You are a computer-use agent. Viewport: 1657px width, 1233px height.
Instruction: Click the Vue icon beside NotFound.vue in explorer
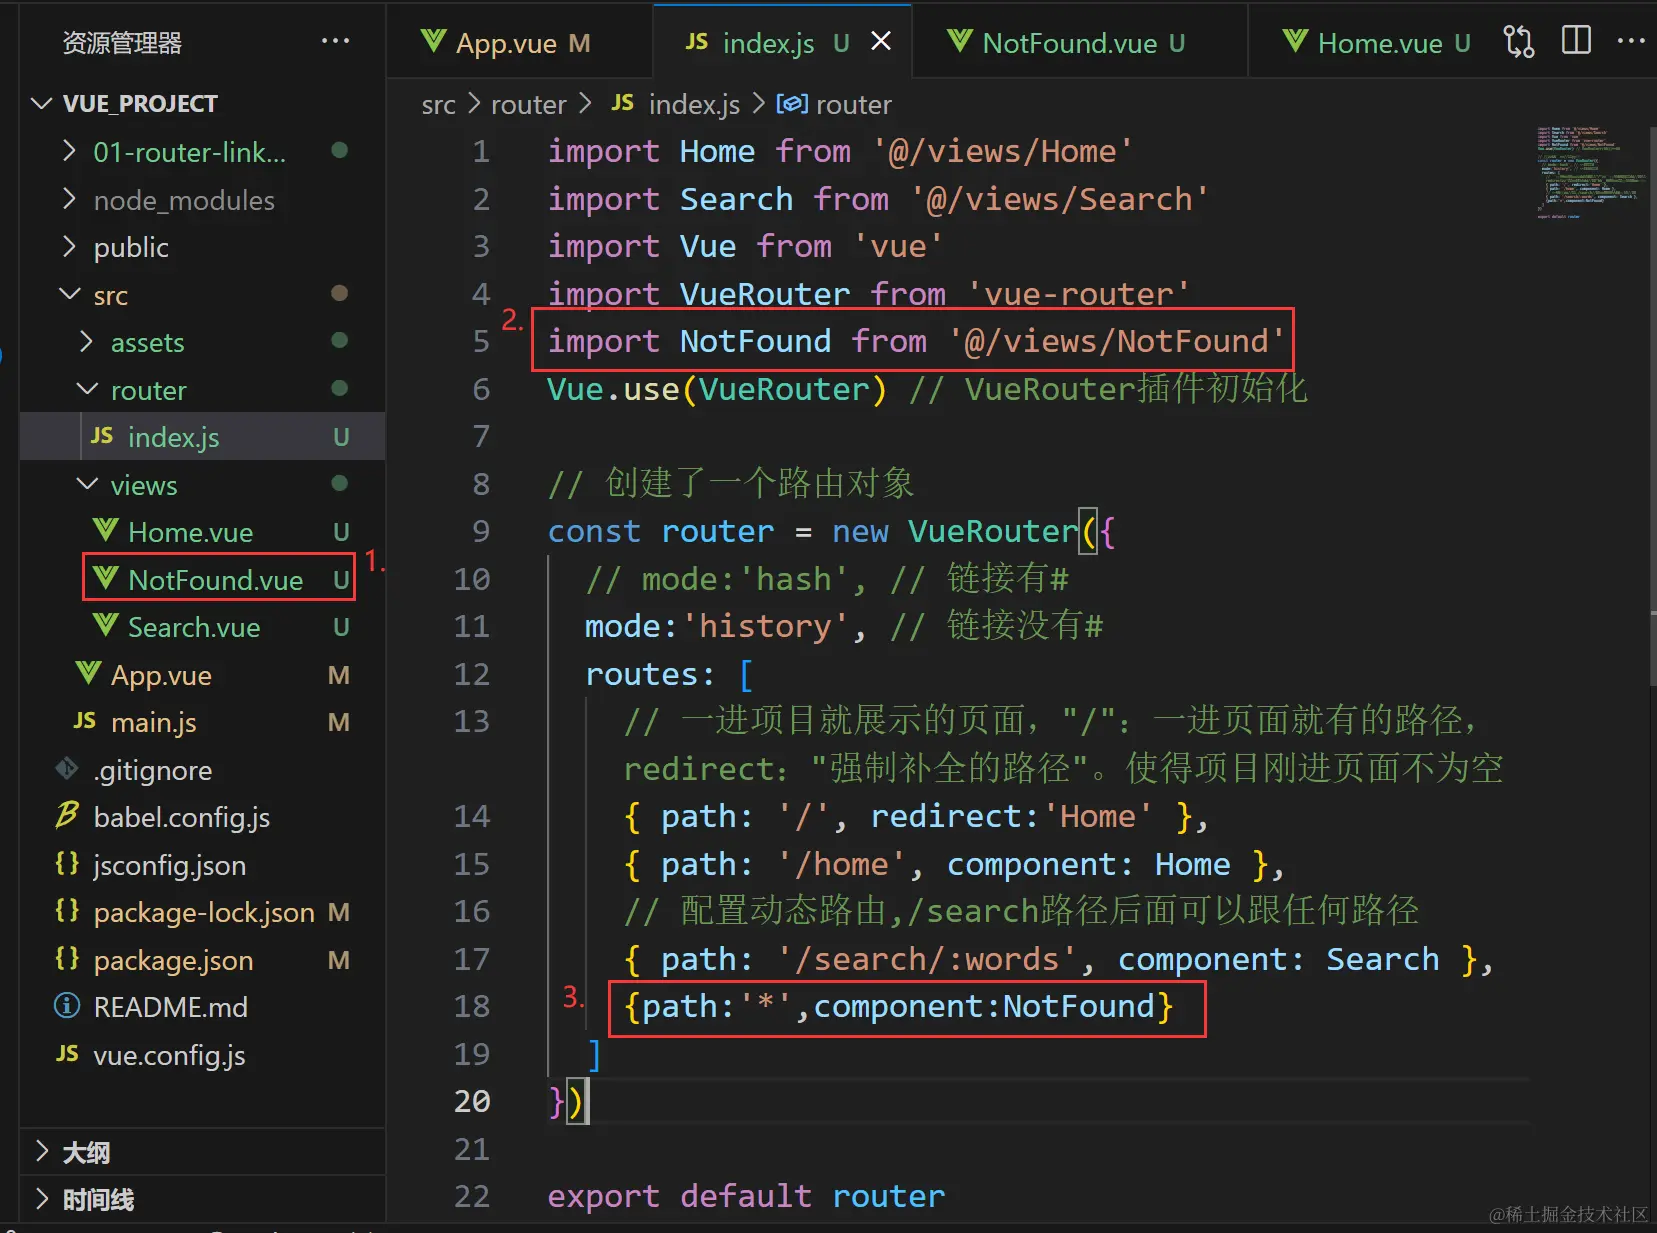click(x=105, y=578)
